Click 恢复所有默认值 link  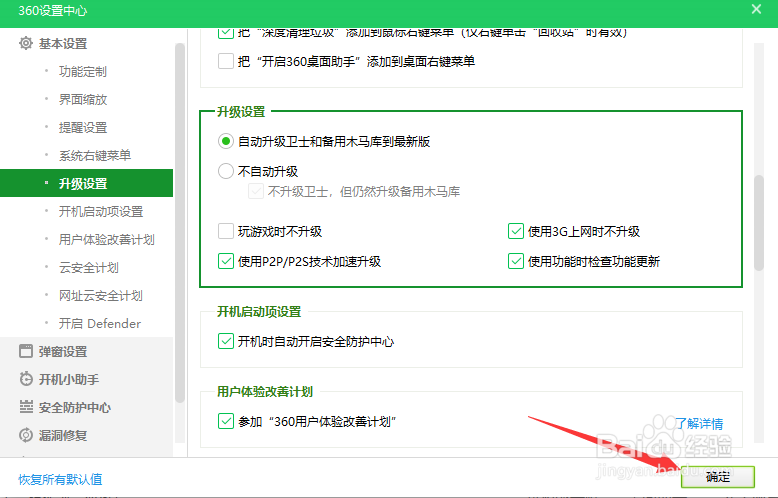click(x=60, y=479)
